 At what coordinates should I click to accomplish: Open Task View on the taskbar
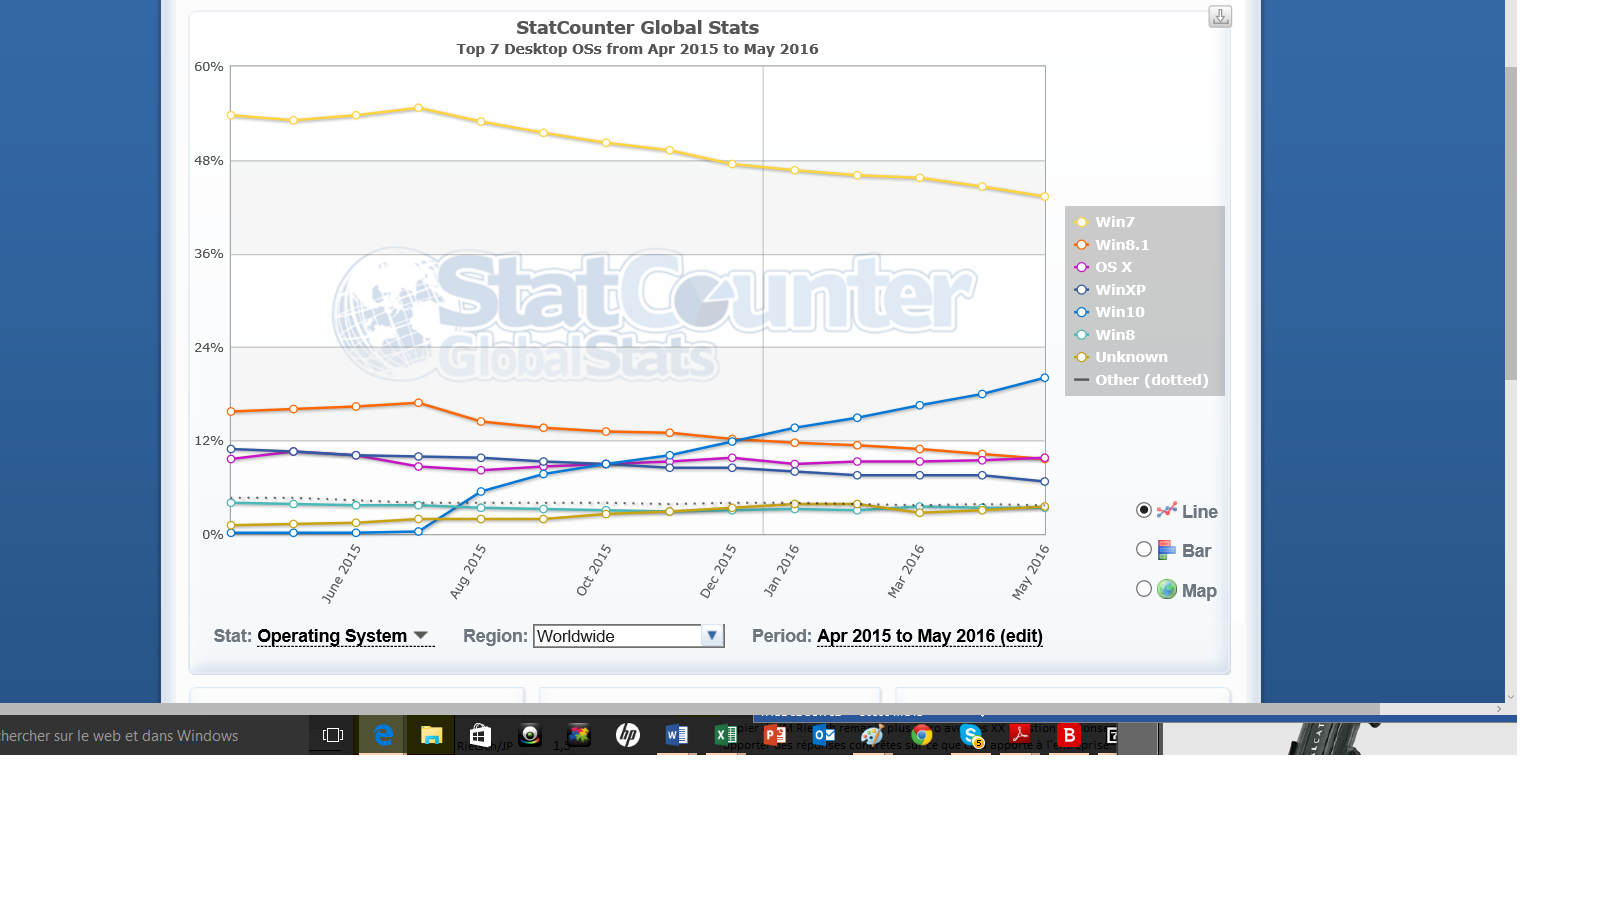333,735
